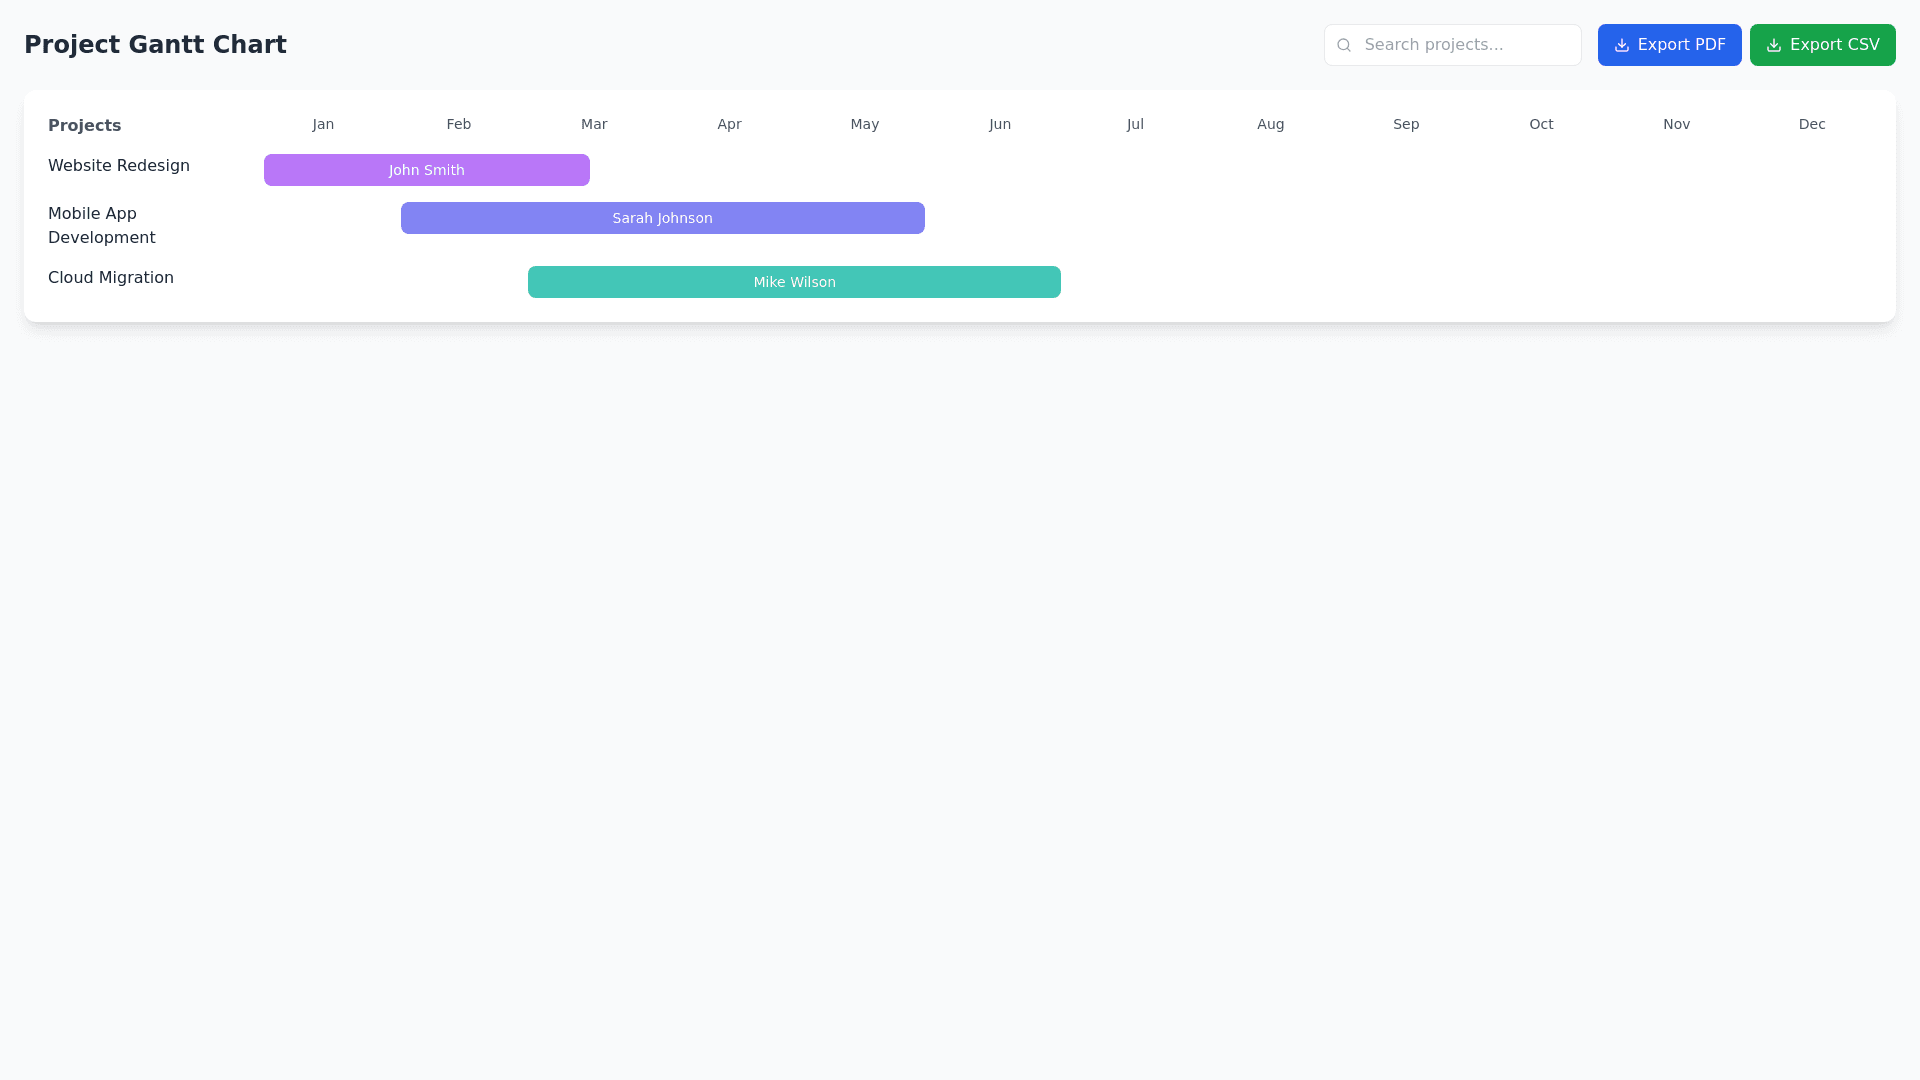Open the Cloud Migration project row
Image resolution: width=1920 pixels, height=1080 pixels.
coord(111,278)
